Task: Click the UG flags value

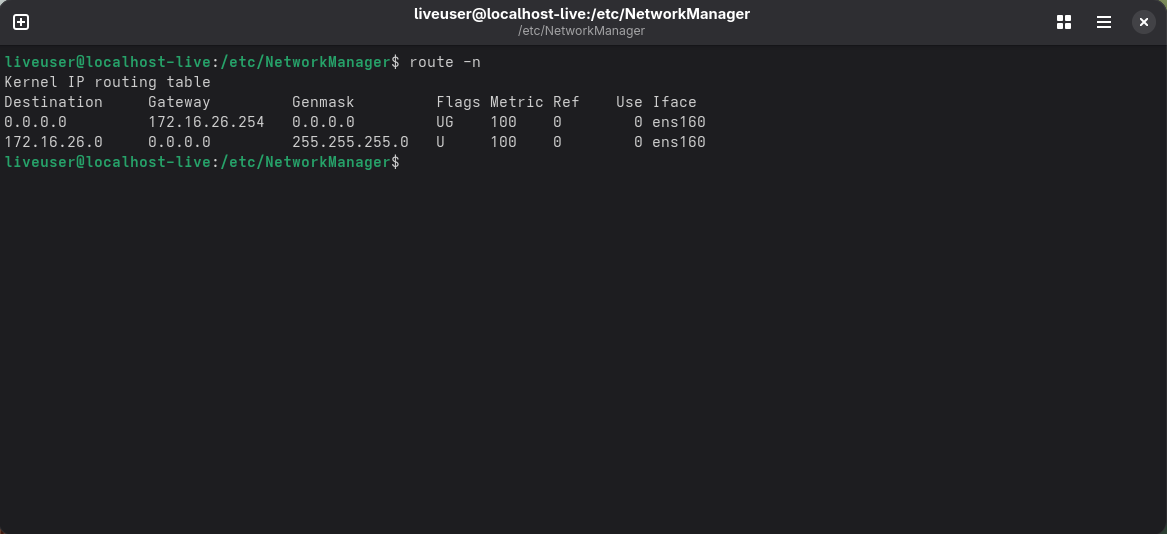Action: click(445, 122)
